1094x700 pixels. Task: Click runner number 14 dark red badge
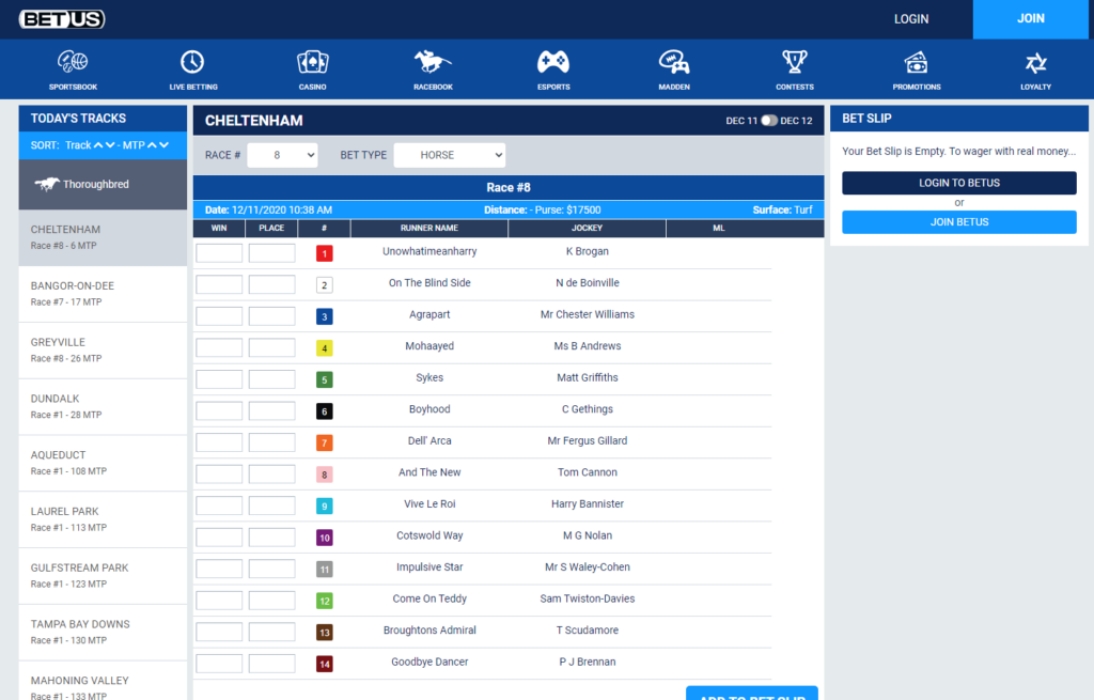coord(324,664)
